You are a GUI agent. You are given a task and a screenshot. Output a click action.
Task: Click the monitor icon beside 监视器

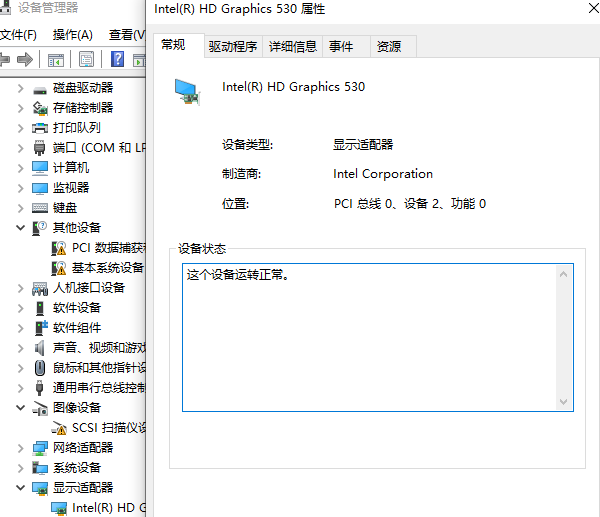(40, 188)
